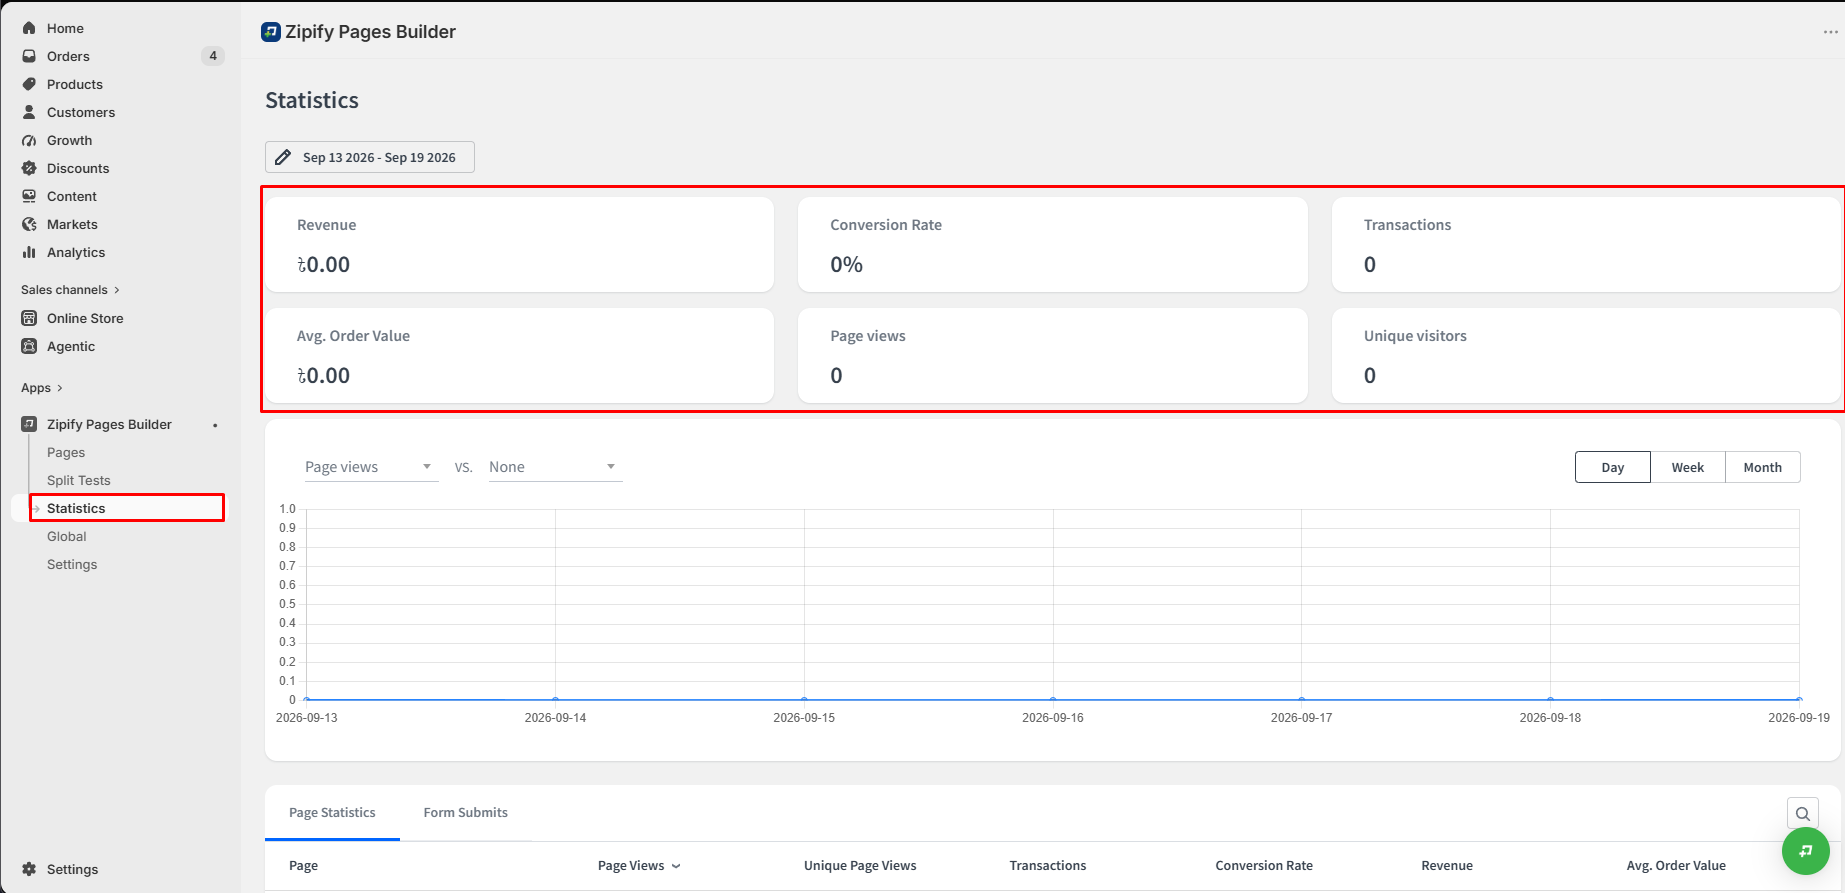Switch chart interval to Week
The image size is (1845, 893).
[1688, 467]
